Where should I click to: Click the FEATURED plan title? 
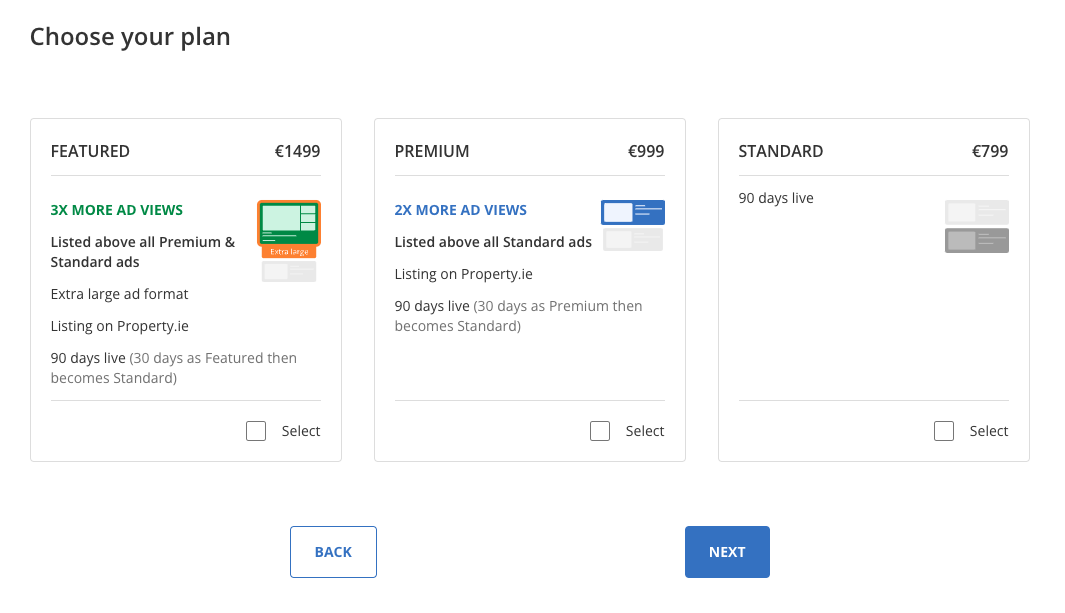(90, 151)
